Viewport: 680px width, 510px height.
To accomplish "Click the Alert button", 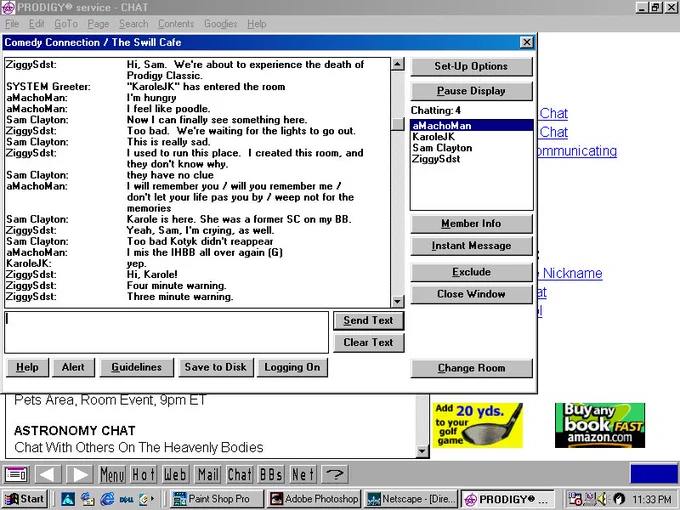I will click(73, 367).
